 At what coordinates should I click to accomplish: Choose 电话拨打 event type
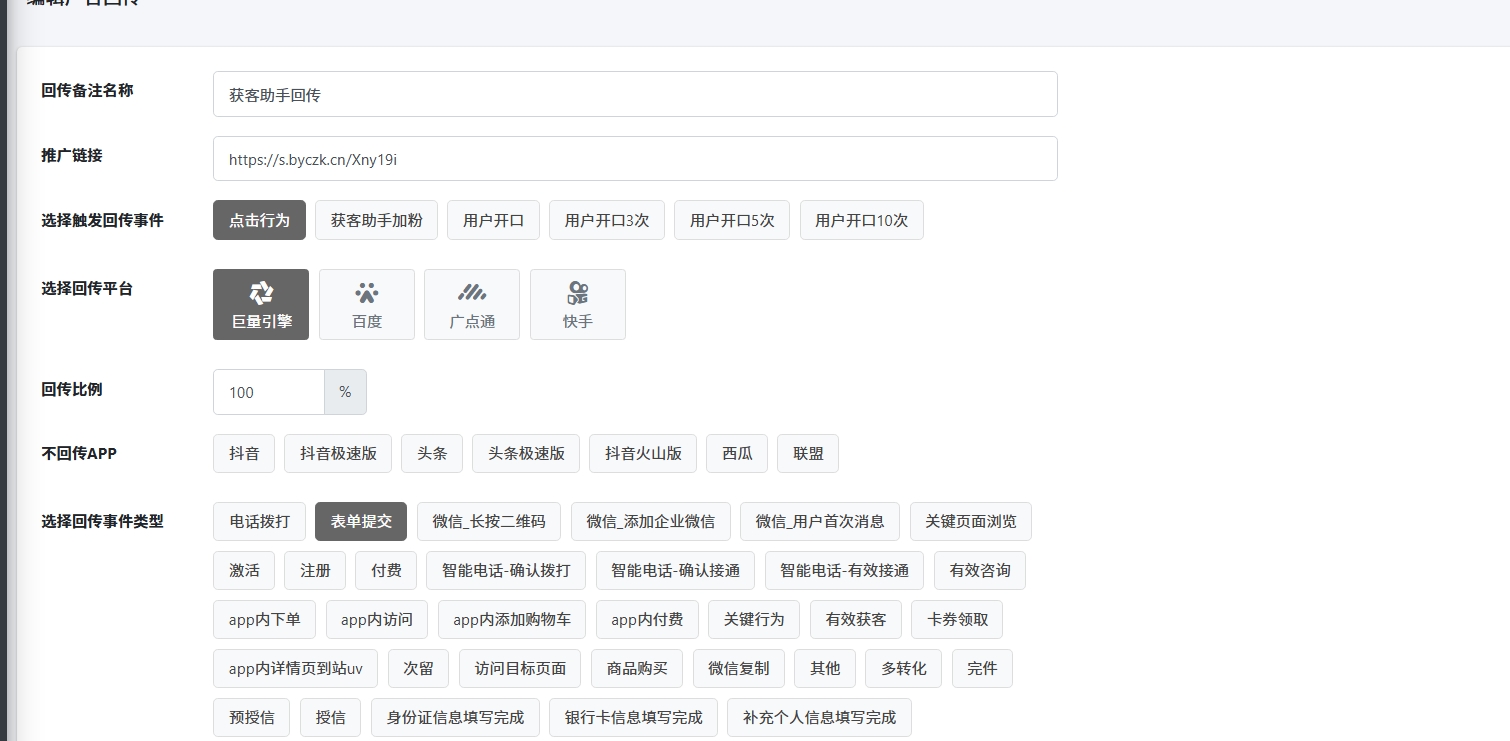pos(259,521)
